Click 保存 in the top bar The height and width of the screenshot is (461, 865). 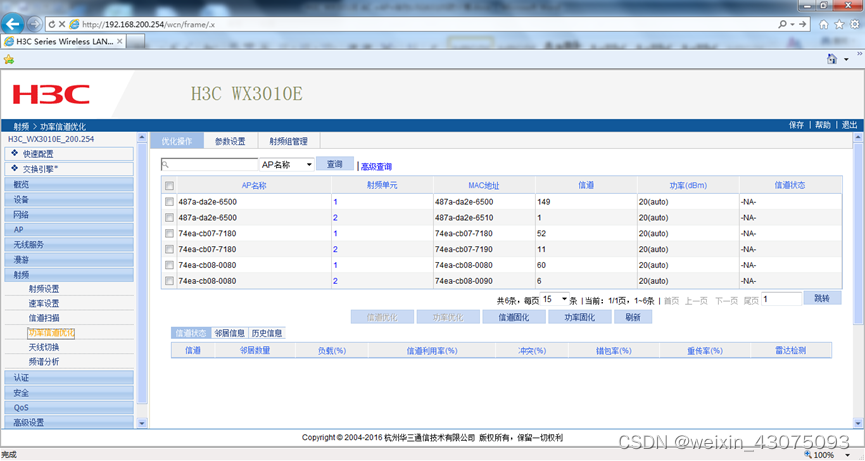tap(796, 125)
